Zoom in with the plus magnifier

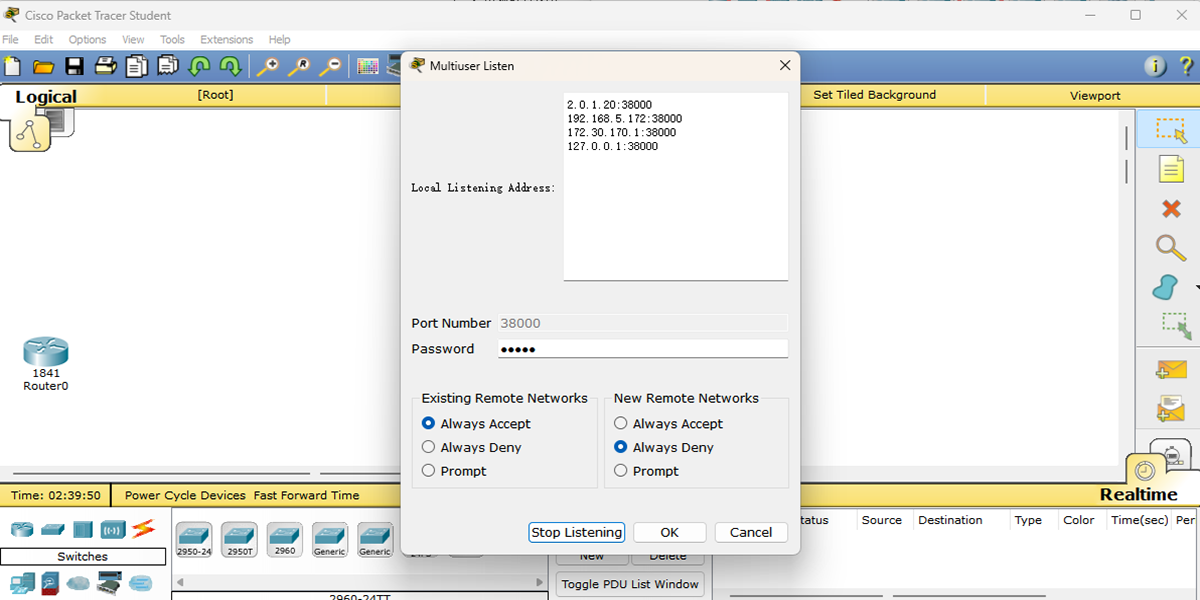[x=267, y=67]
